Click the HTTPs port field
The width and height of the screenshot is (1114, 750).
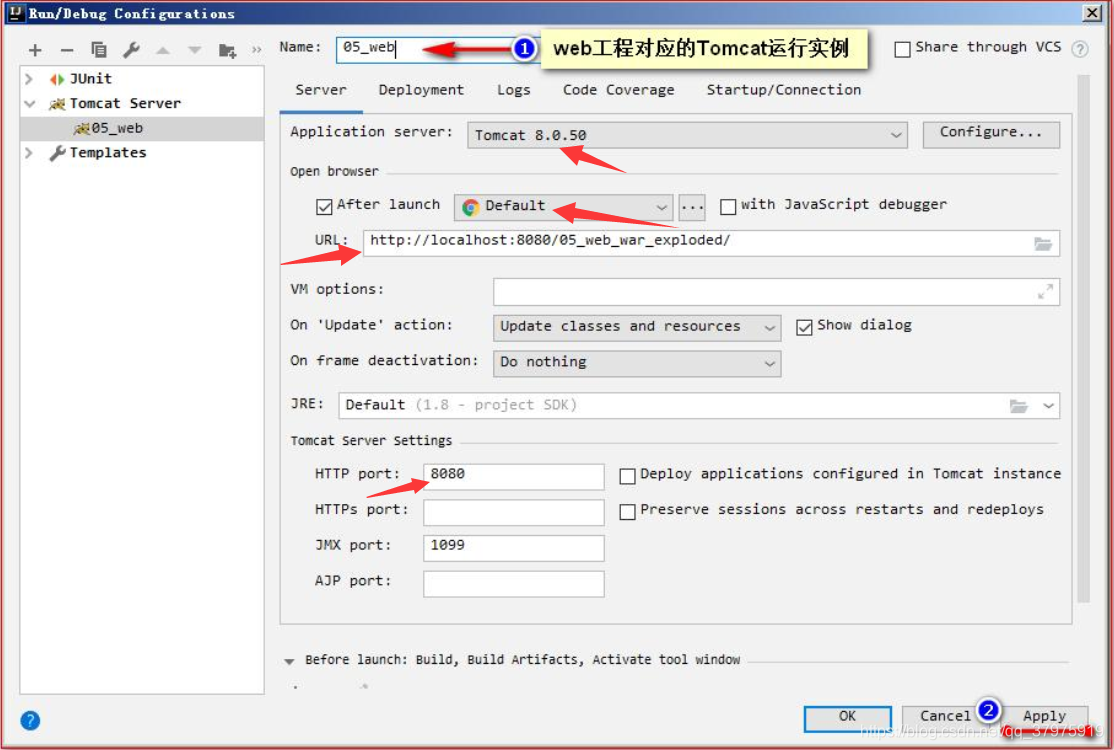(514, 511)
